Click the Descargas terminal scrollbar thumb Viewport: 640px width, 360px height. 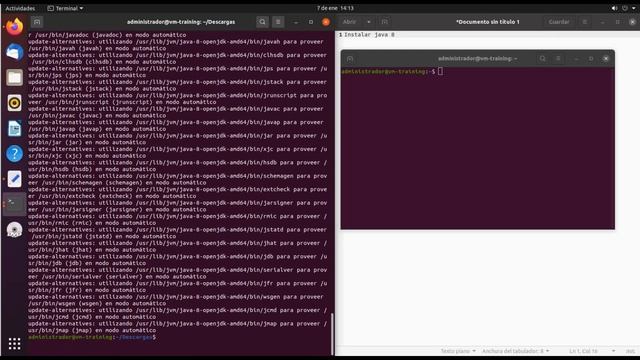pyautogui.click(x=332, y=334)
